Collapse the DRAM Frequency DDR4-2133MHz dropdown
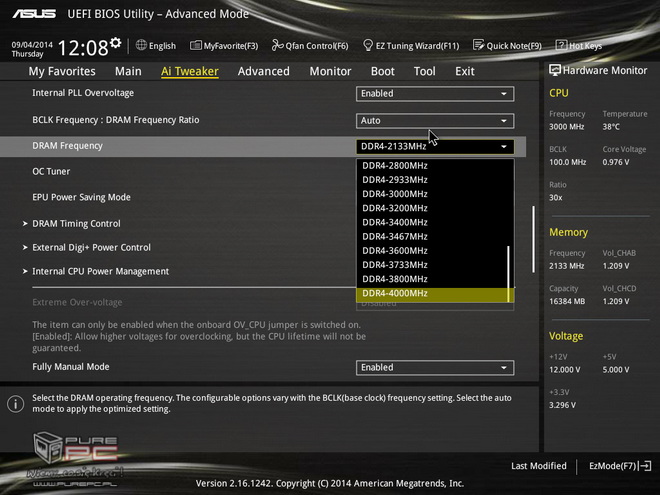 pos(435,146)
